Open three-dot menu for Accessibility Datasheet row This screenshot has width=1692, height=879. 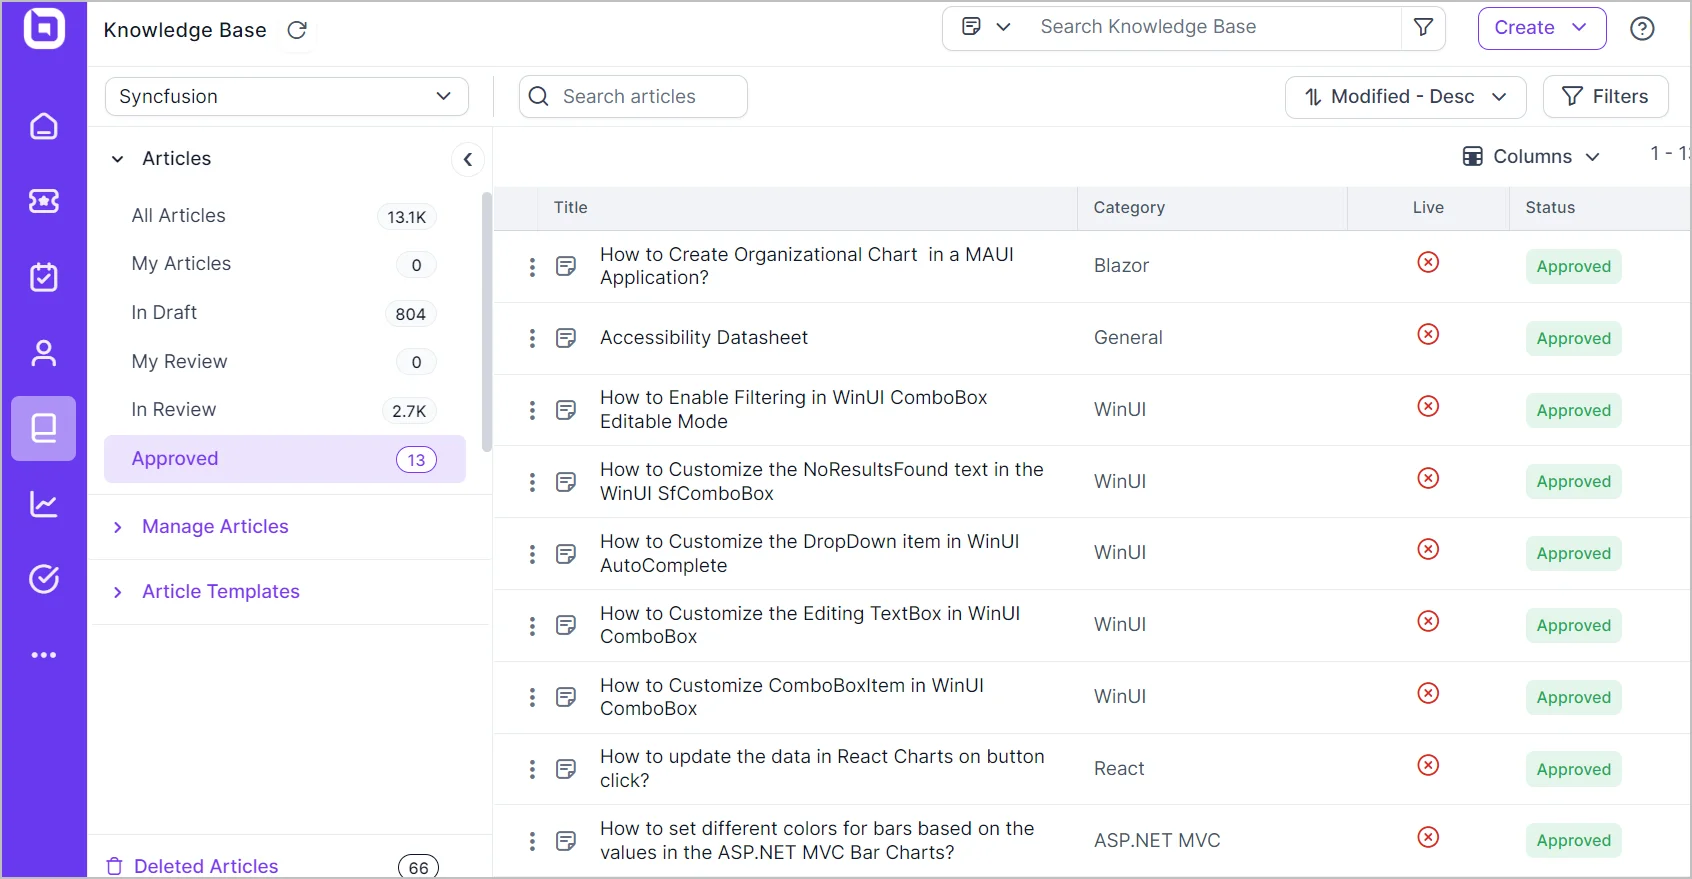(532, 339)
